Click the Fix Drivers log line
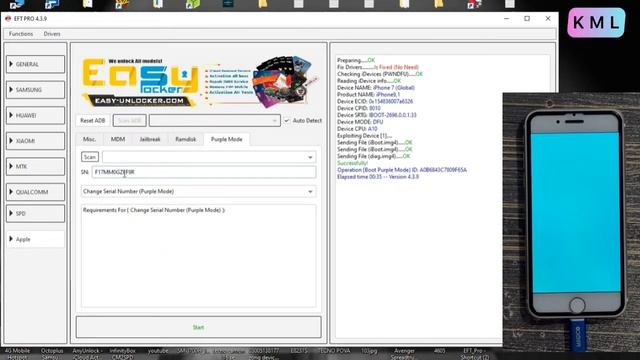The width and height of the screenshot is (640, 360). pos(378,67)
